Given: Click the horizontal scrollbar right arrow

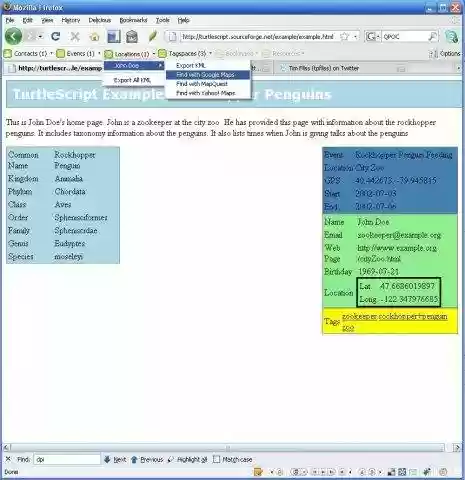Looking at the screenshot, I should [457, 447].
